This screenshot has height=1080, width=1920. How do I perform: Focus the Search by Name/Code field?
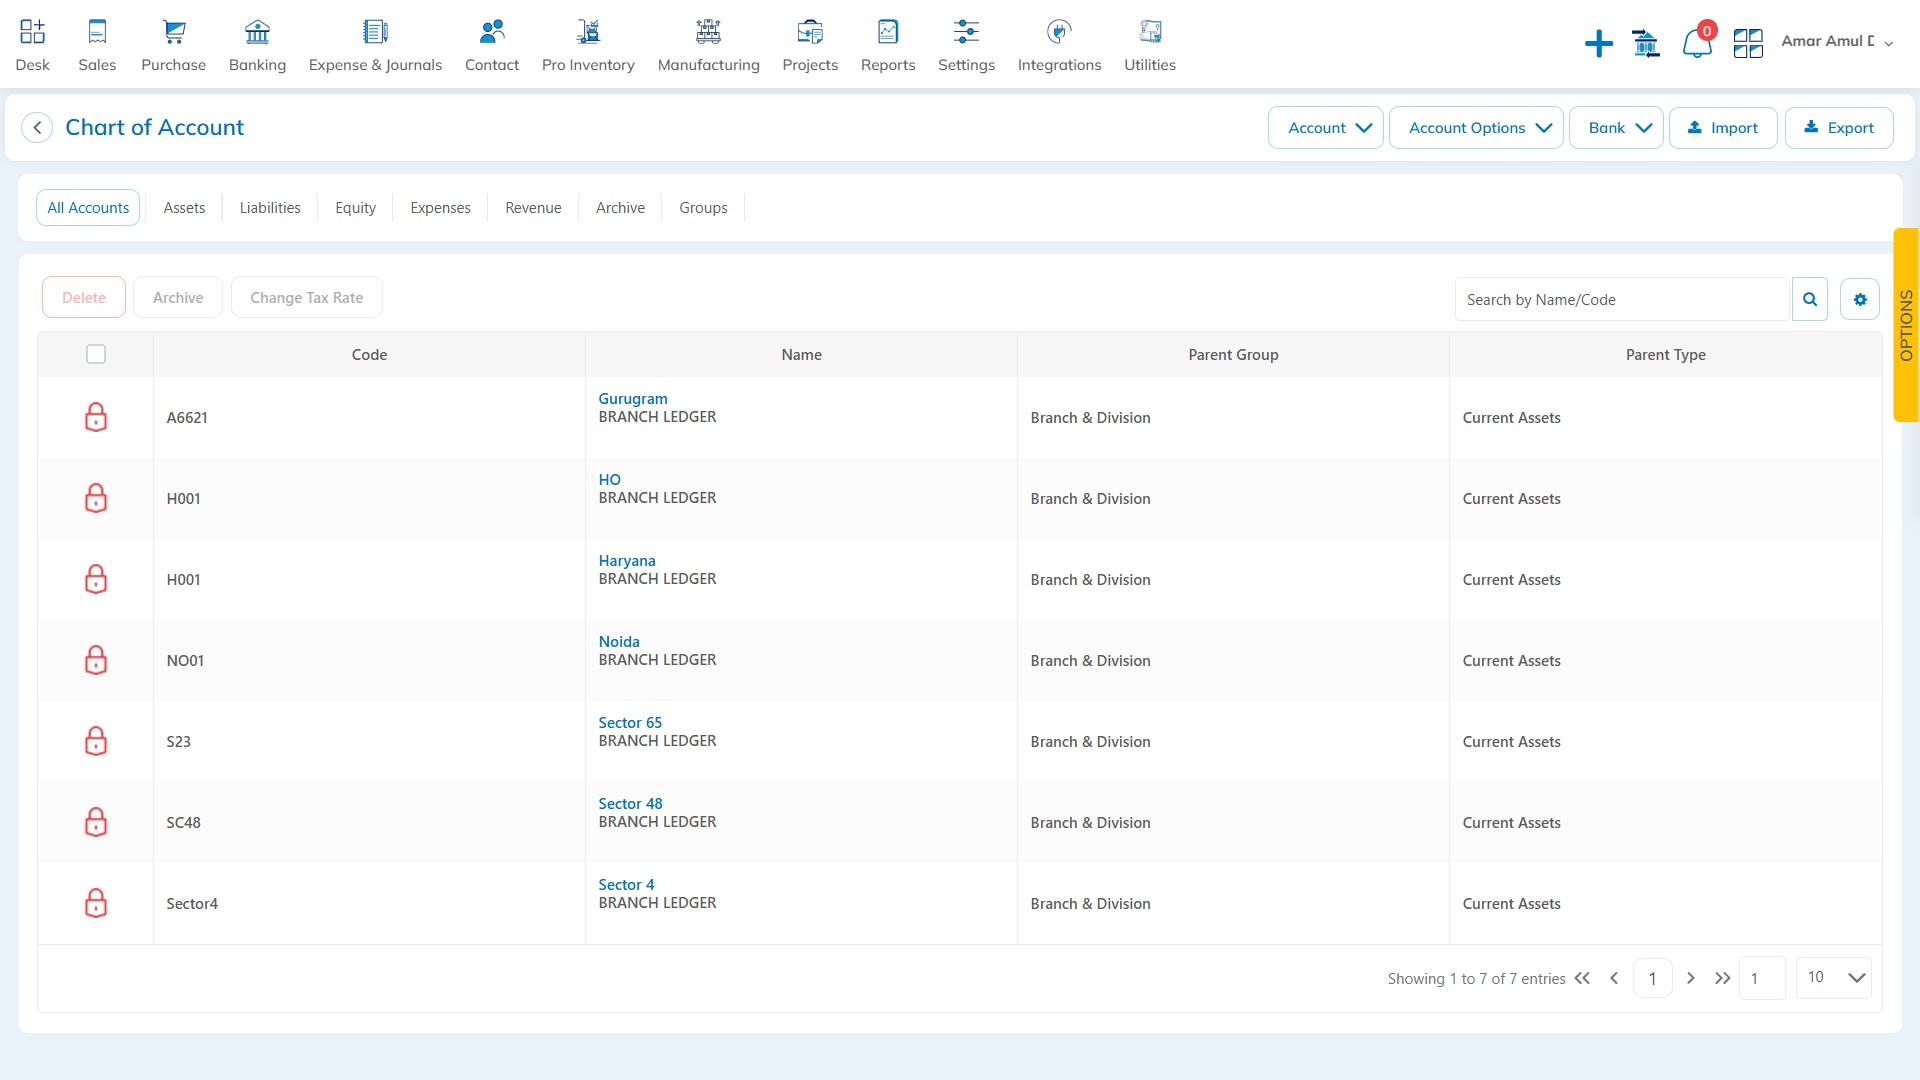click(x=1621, y=299)
